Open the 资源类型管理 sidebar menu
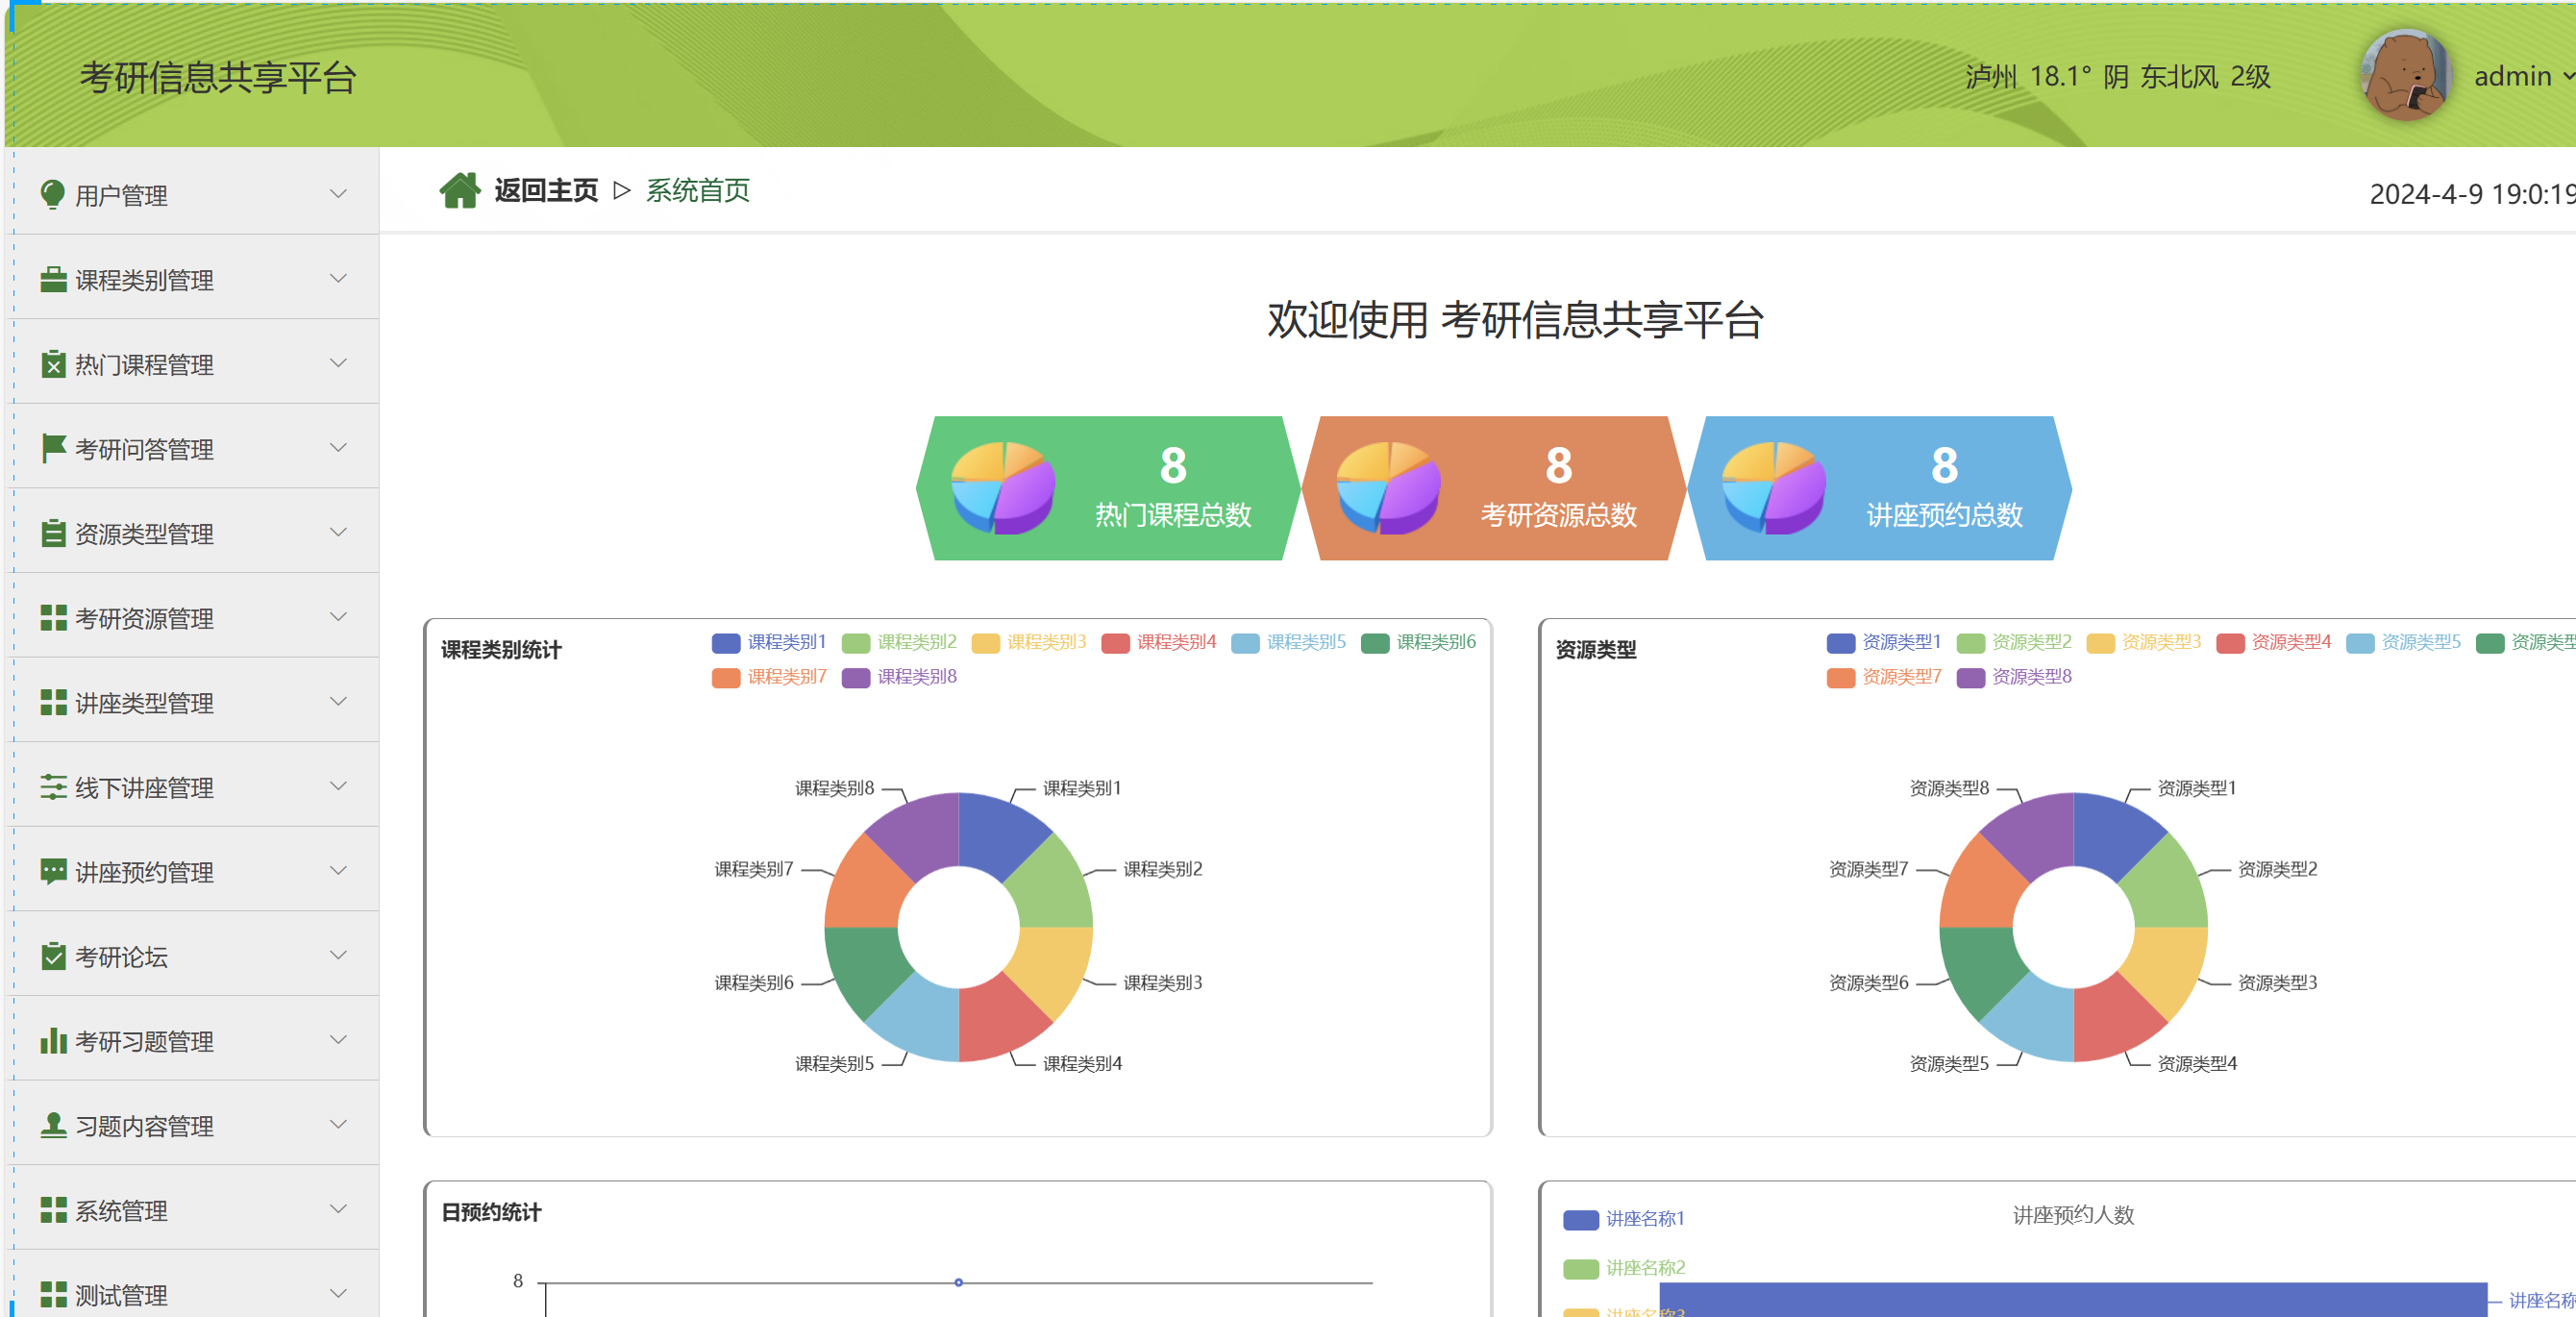The image size is (2576, 1317). point(144,534)
